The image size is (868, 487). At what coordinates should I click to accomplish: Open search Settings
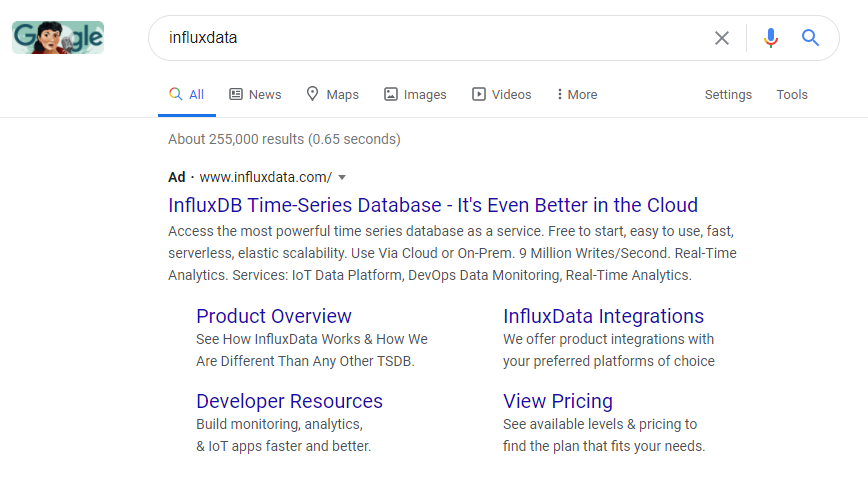coord(728,95)
